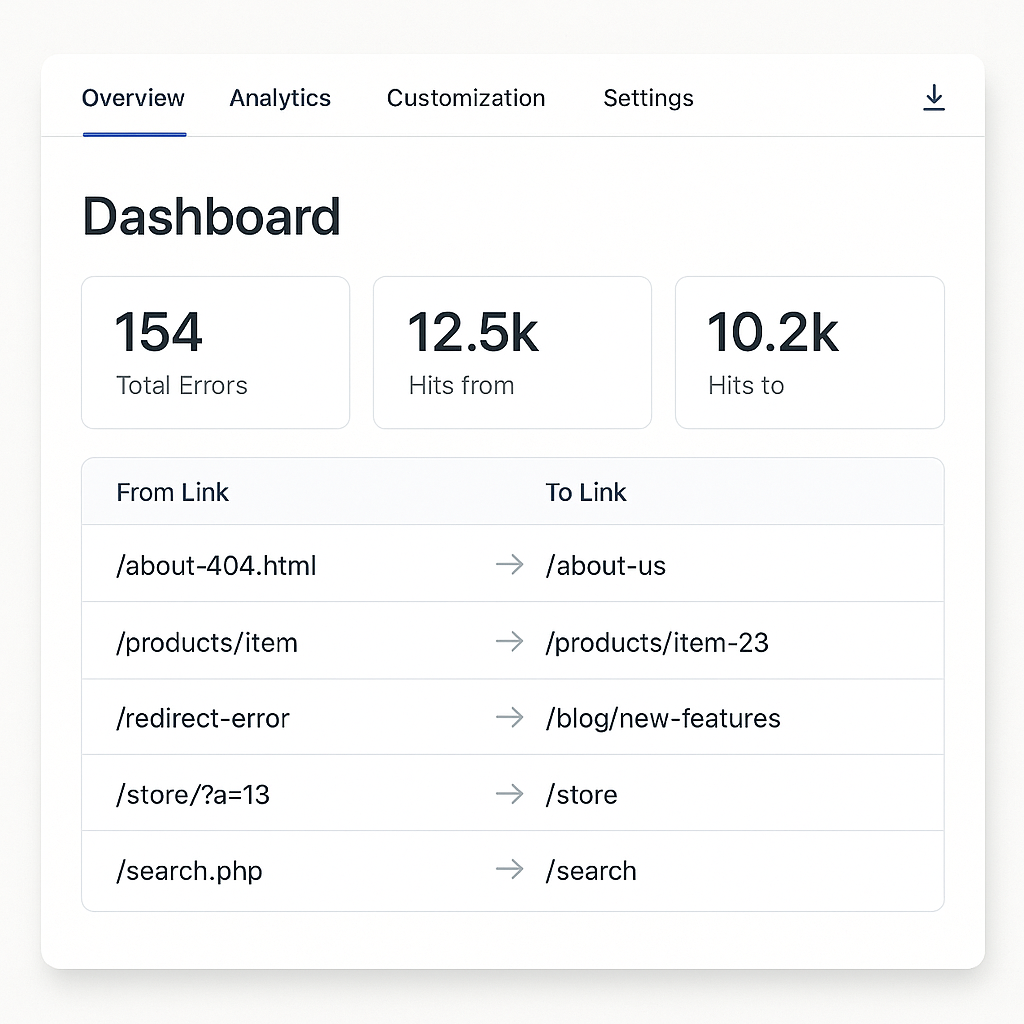Click the /search.php source link

point(189,871)
